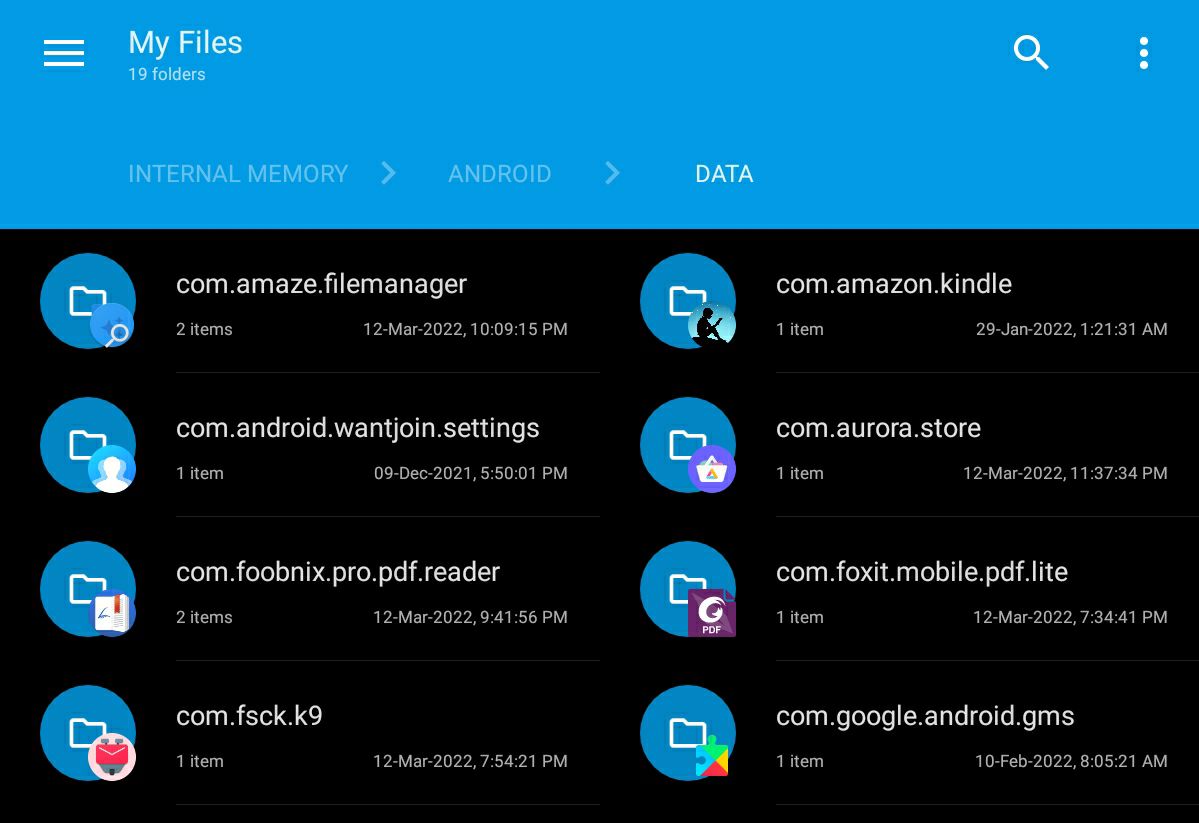The width and height of the screenshot is (1199, 823).
Task: Open the hamburger navigation menu
Action: click(63, 53)
